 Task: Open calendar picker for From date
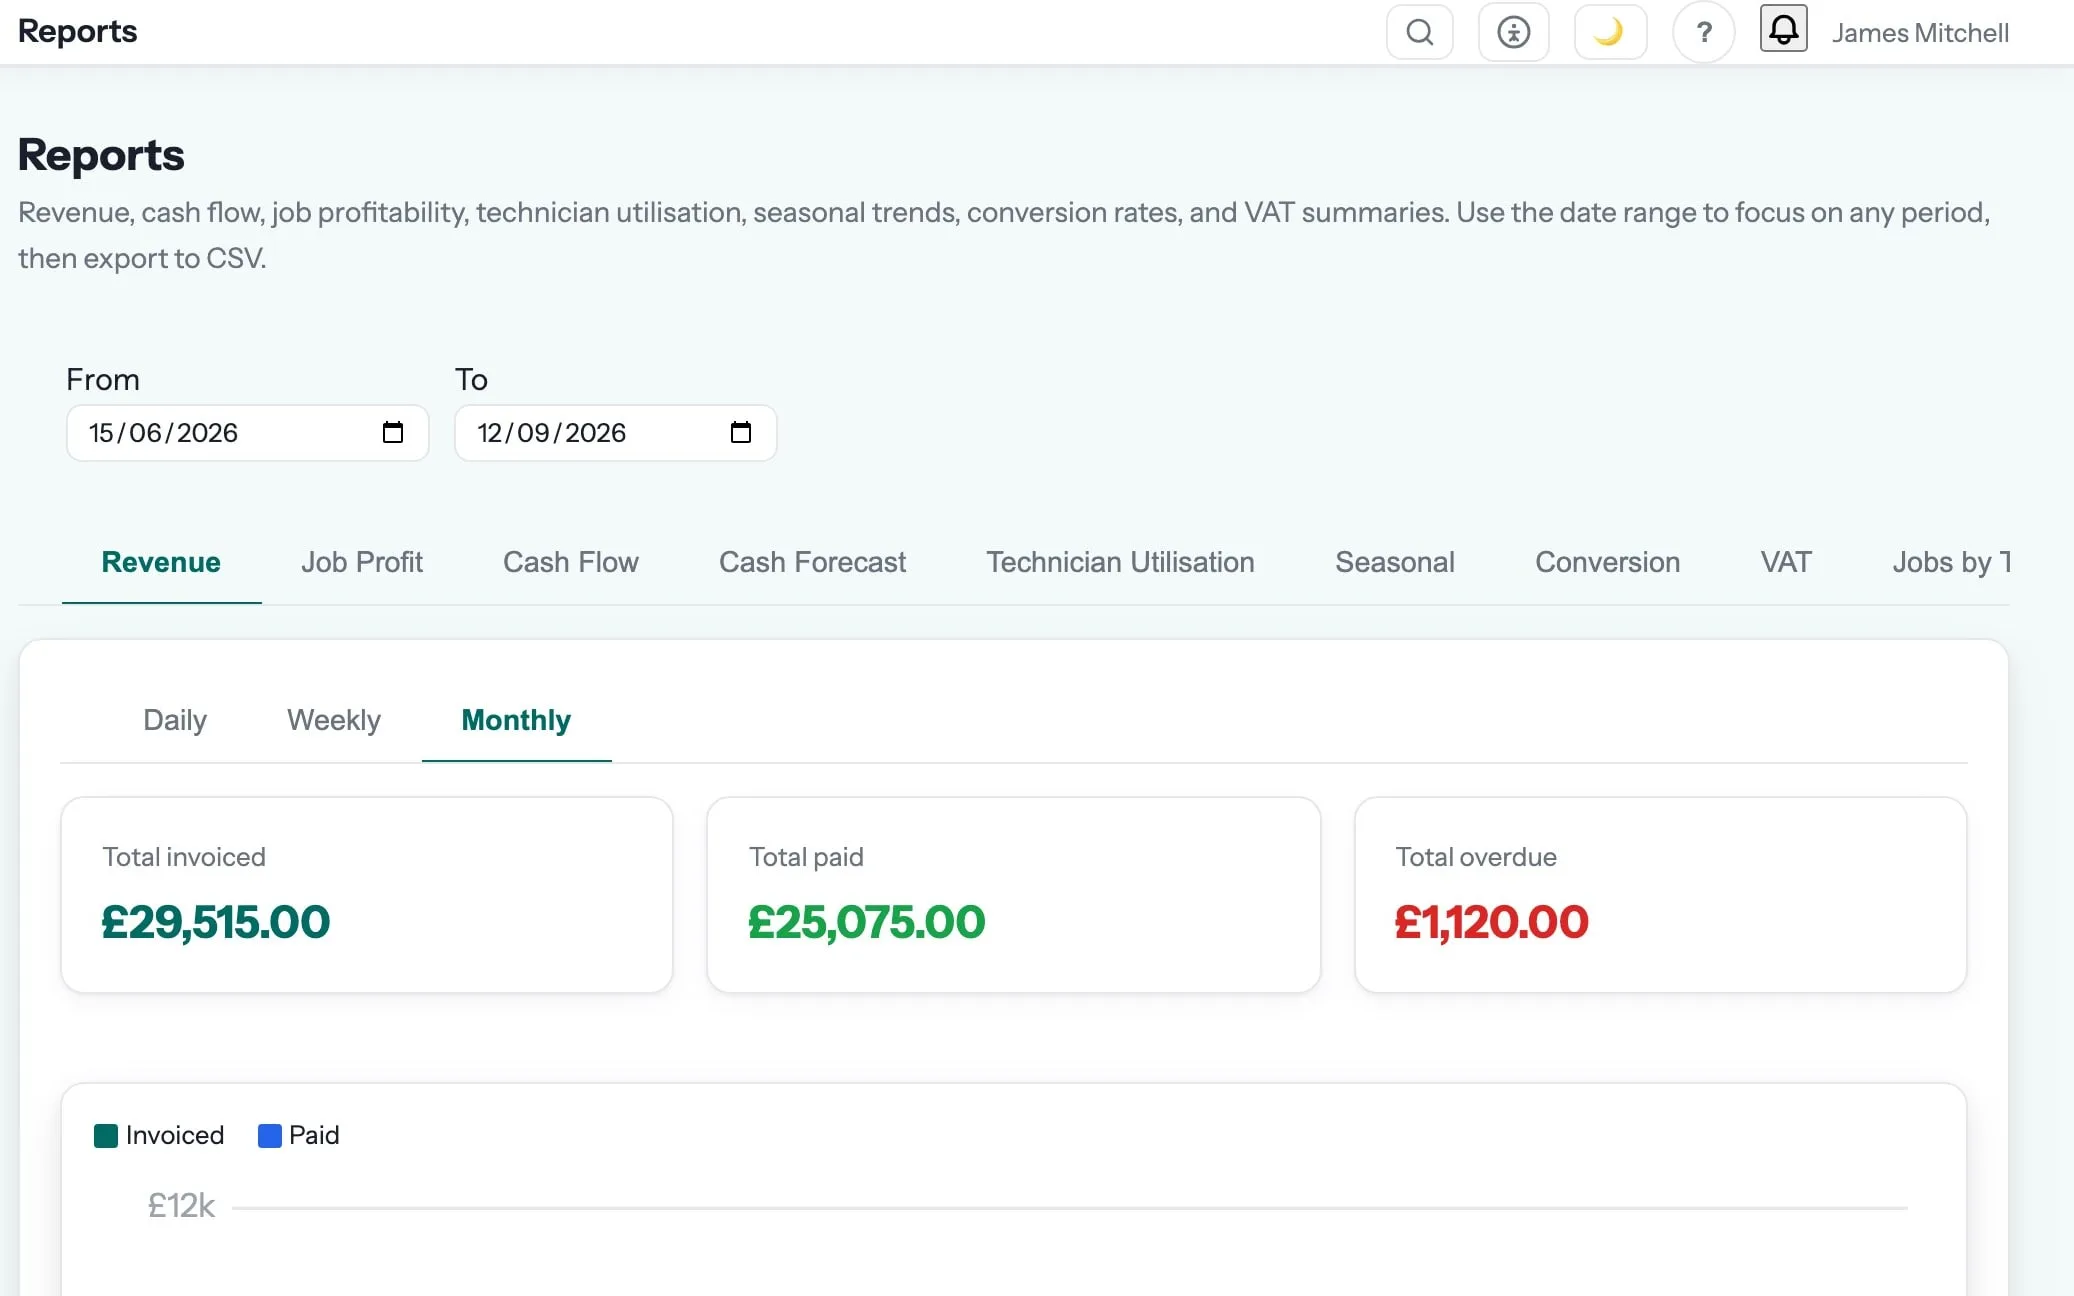tap(393, 432)
